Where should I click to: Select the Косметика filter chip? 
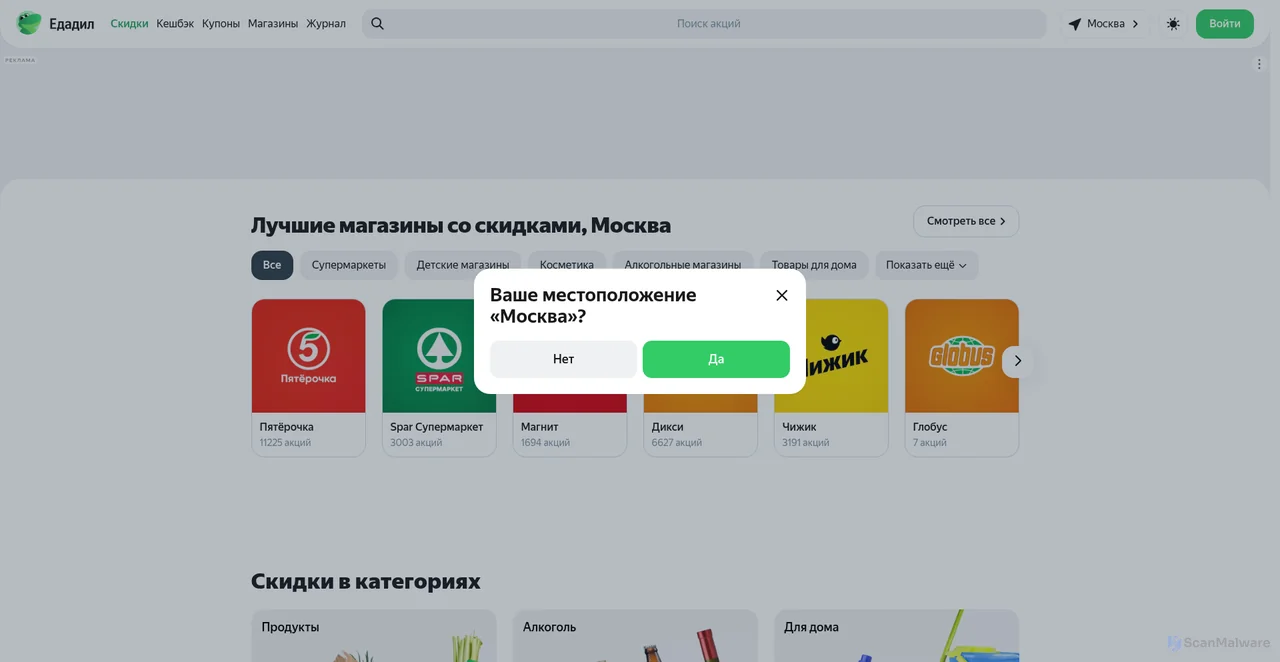tap(567, 265)
